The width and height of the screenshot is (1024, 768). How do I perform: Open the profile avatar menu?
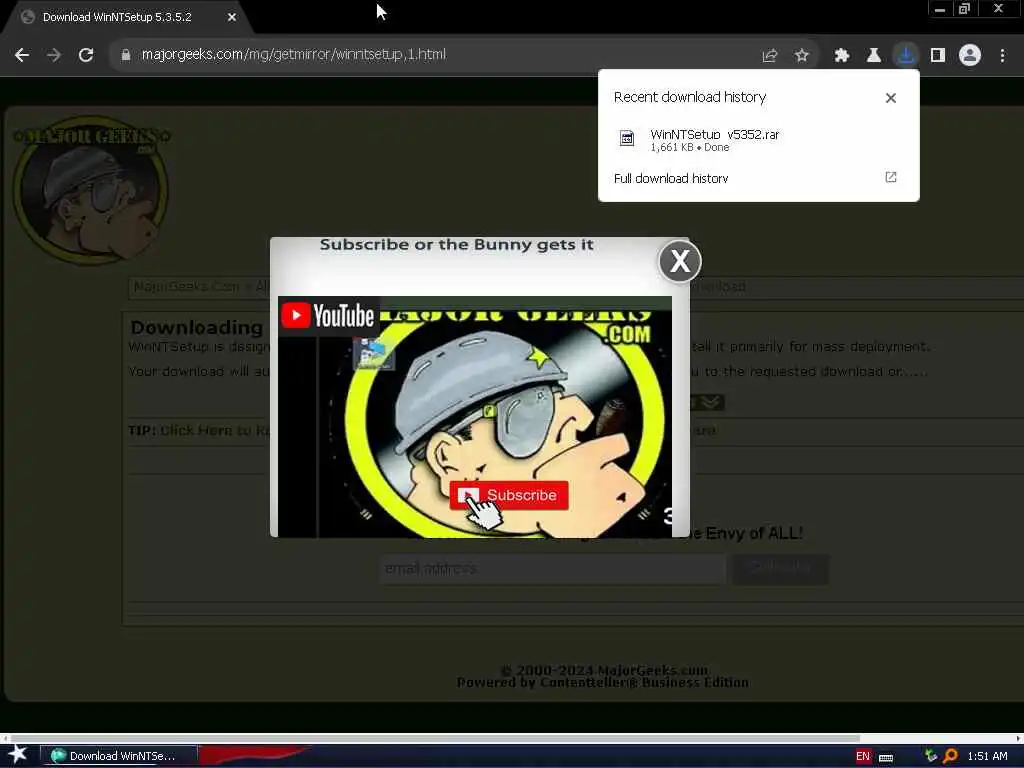[x=970, y=56]
